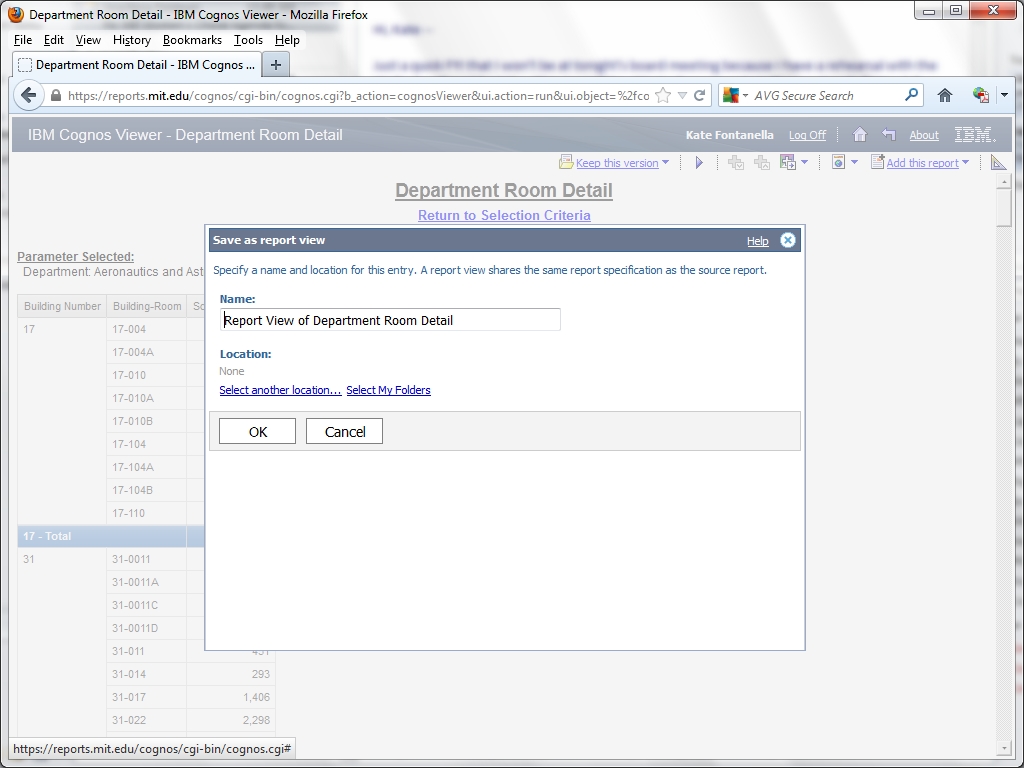Click the Run report play icon
The width and height of the screenshot is (1024, 768).
(x=699, y=163)
